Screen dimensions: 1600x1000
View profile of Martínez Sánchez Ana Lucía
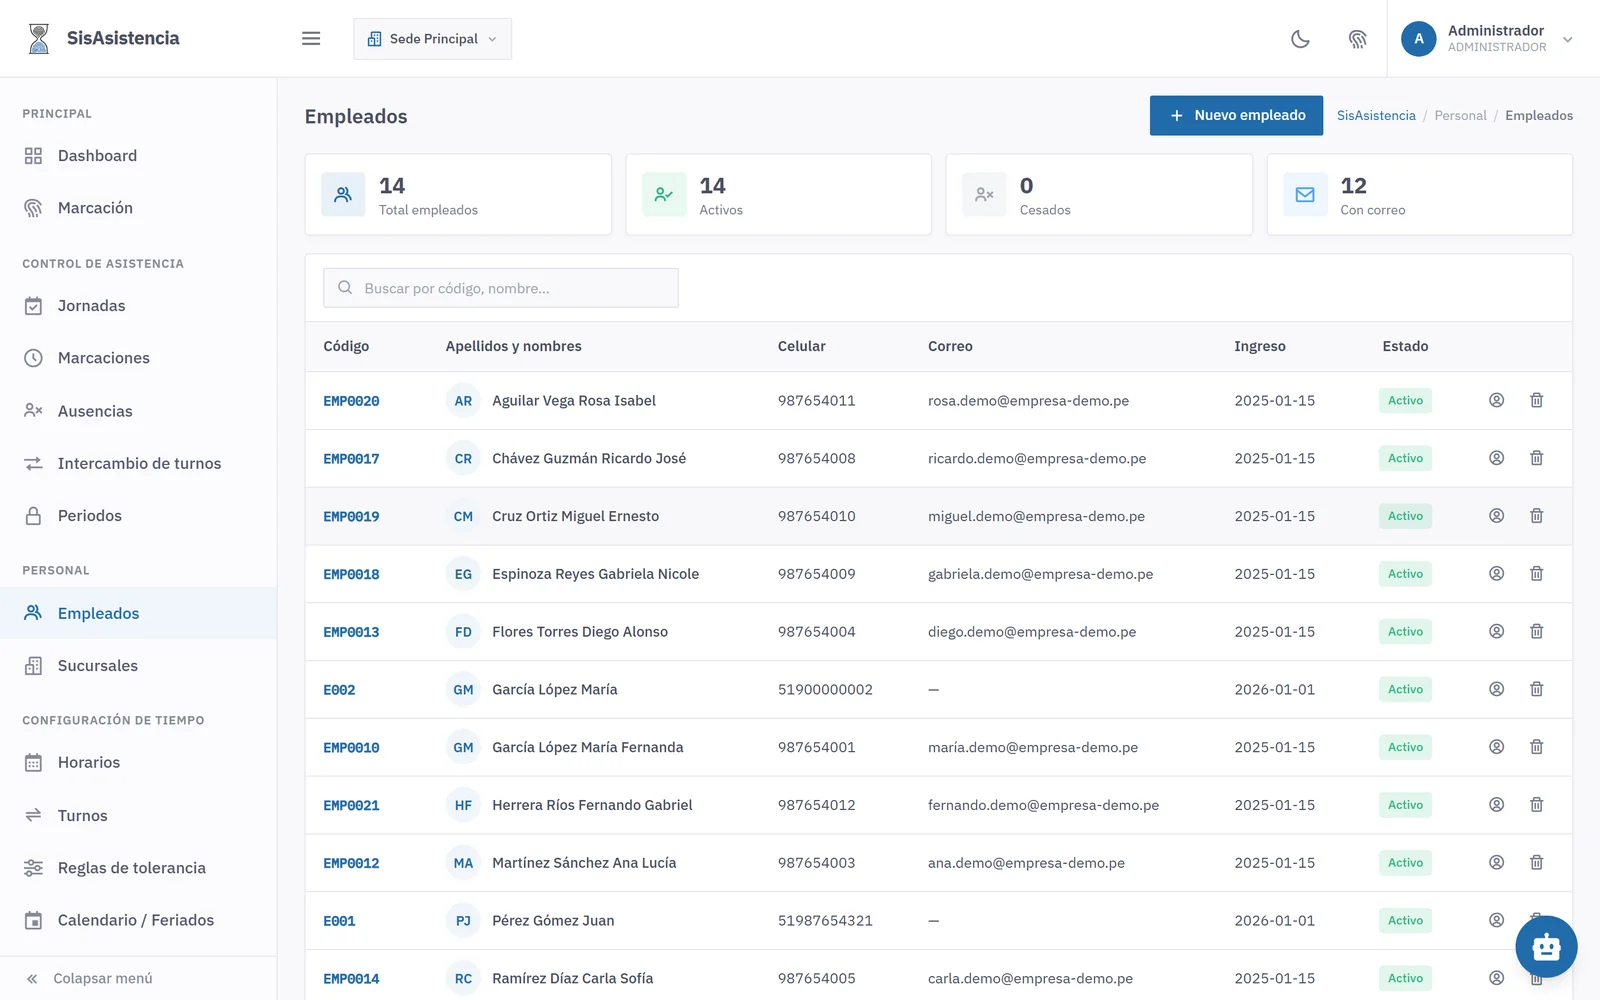pos(1496,863)
